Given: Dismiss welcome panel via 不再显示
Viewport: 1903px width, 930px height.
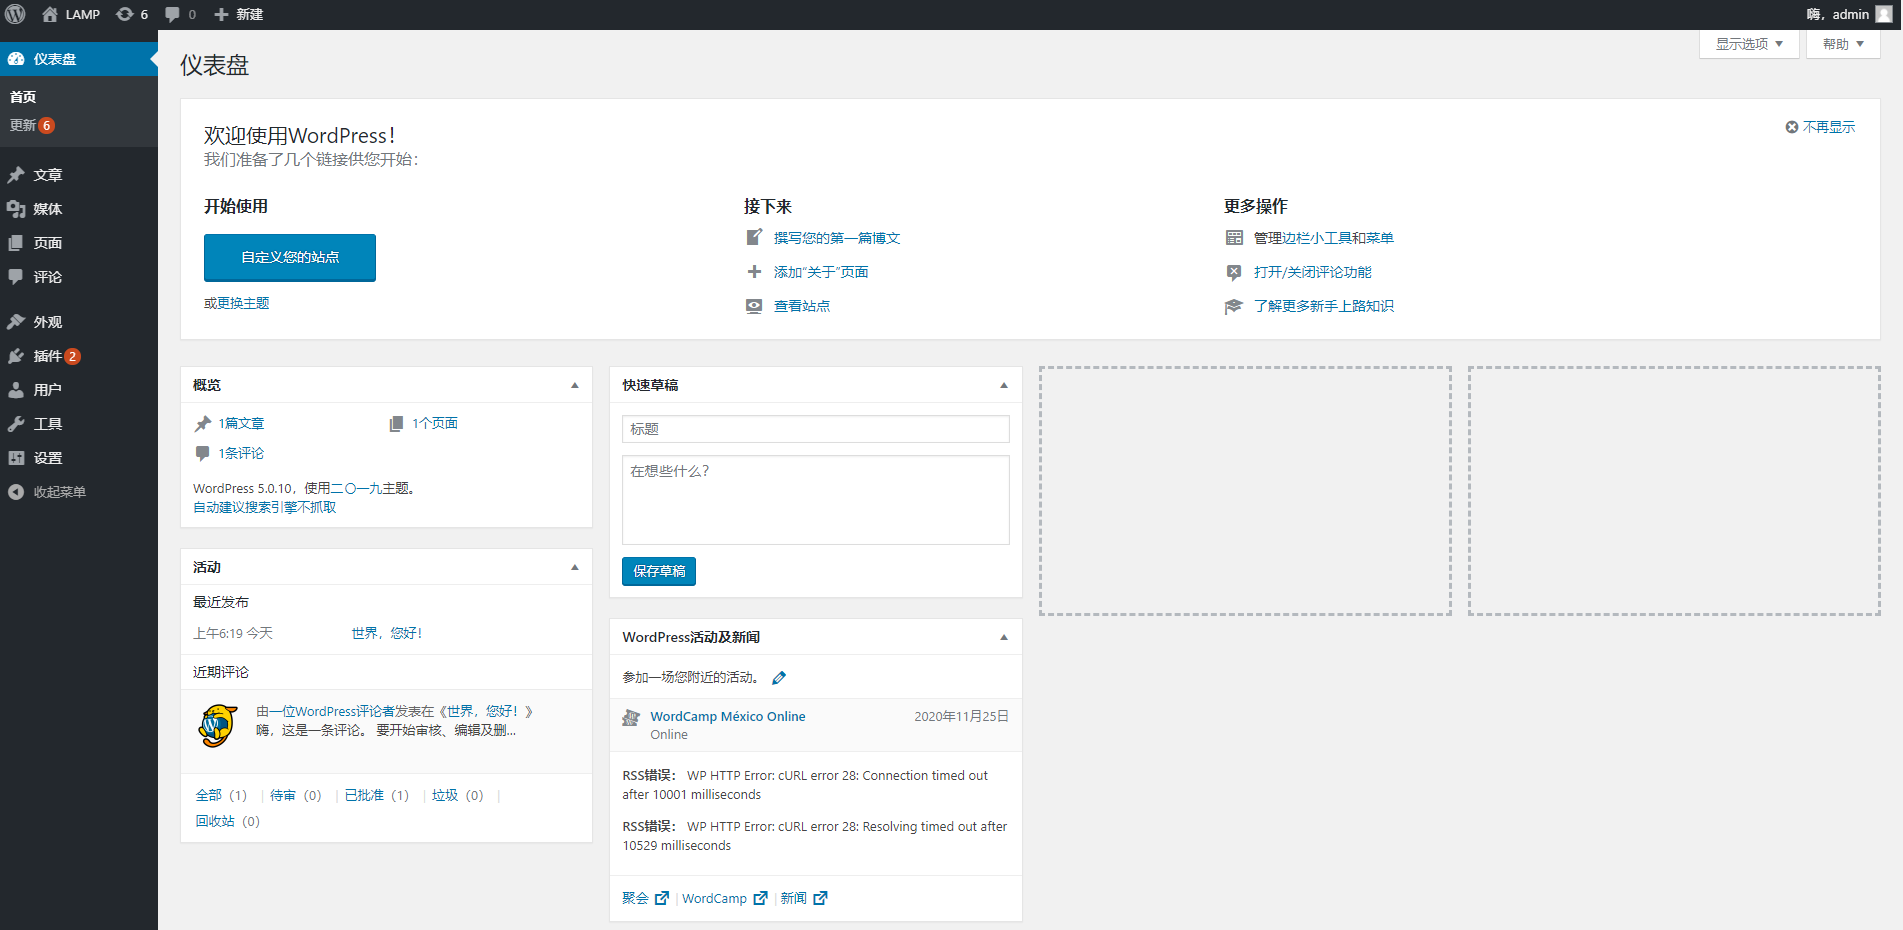Looking at the screenshot, I should coord(1820,127).
